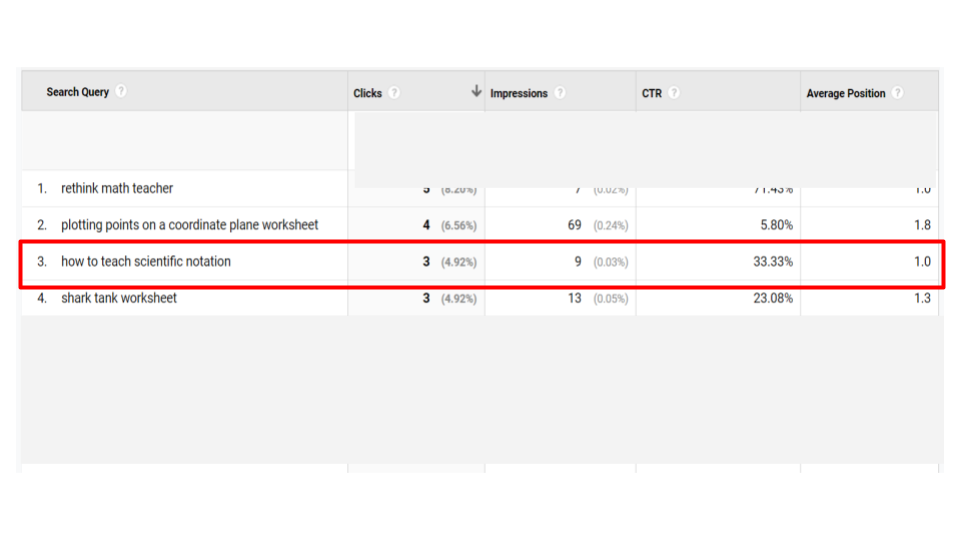
Task: Click the help icon next to Search Query
Action: point(121,92)
